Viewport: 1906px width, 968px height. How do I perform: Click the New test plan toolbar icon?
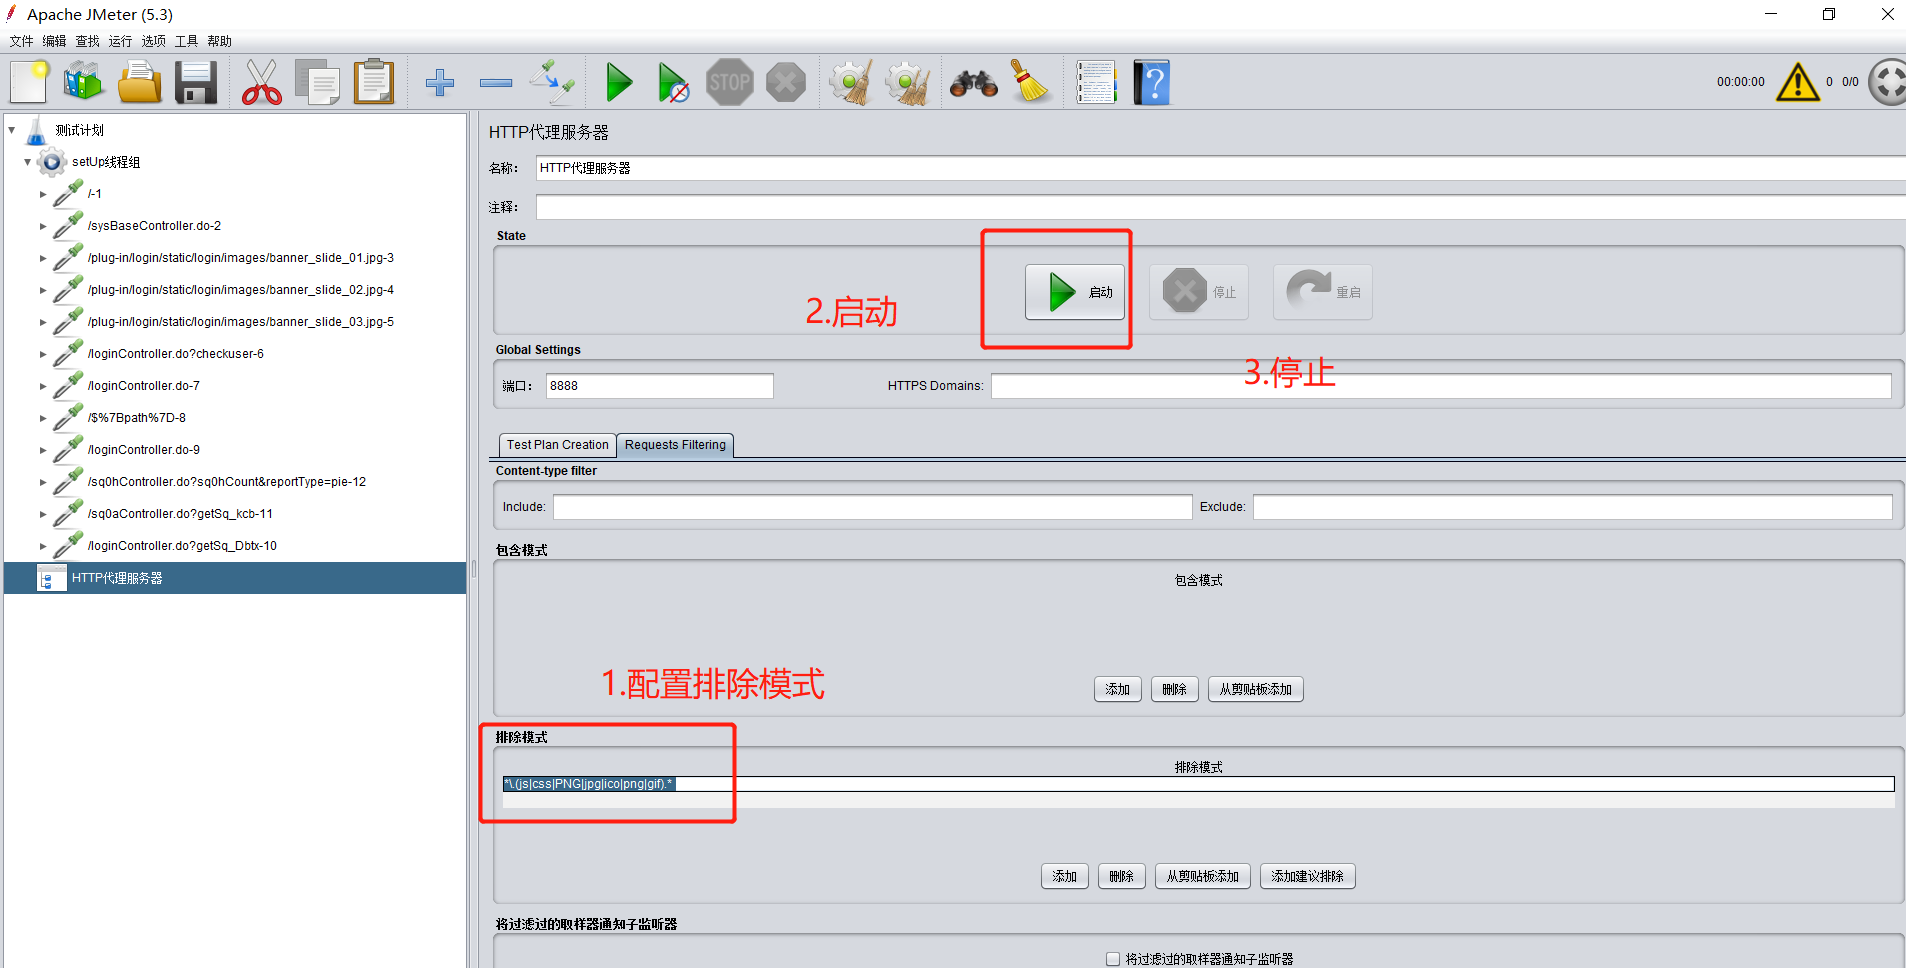coord(30,82)
